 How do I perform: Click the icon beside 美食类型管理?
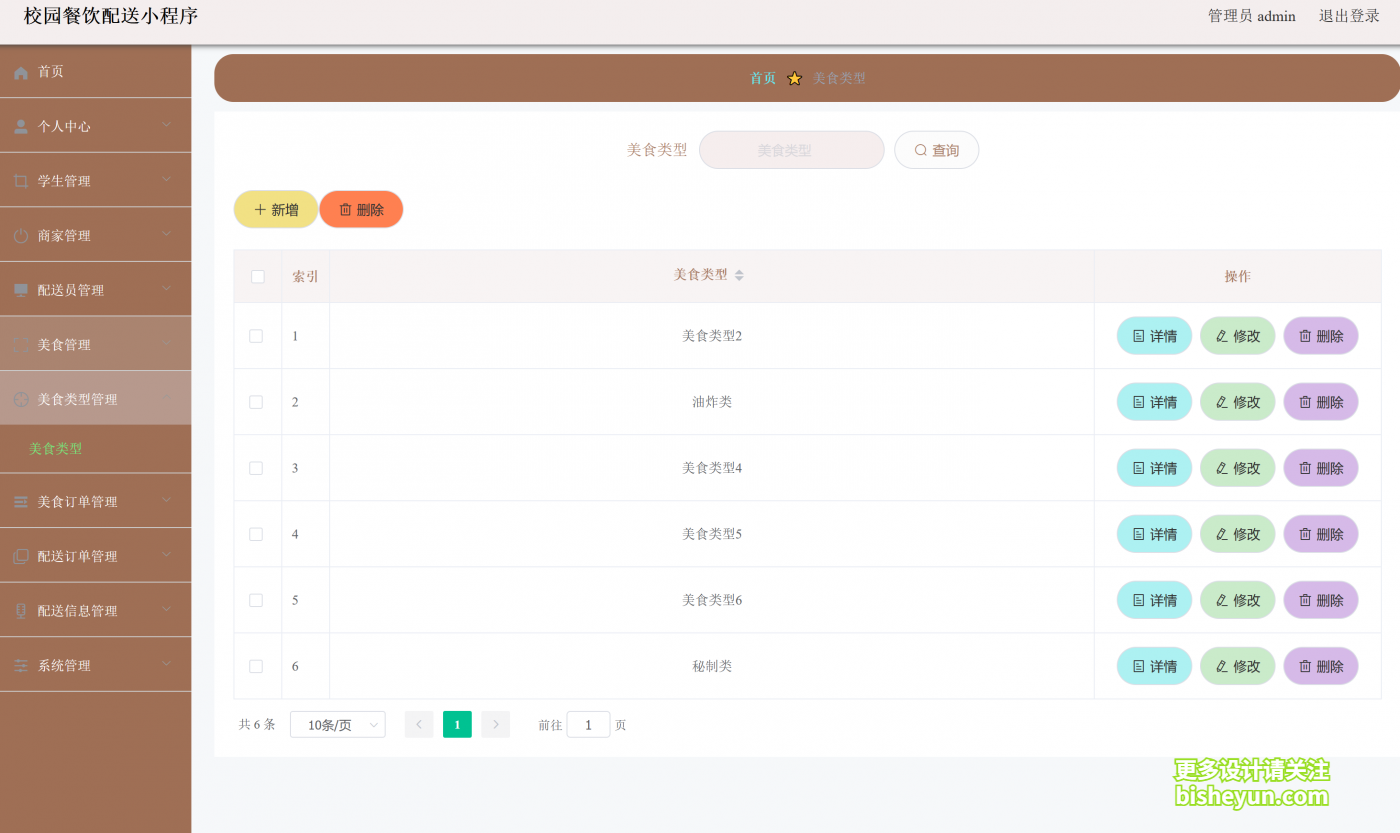(21, 400)
